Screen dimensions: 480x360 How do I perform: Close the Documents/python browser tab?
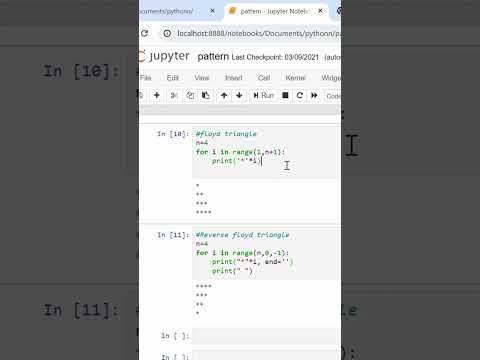(212, 11)
